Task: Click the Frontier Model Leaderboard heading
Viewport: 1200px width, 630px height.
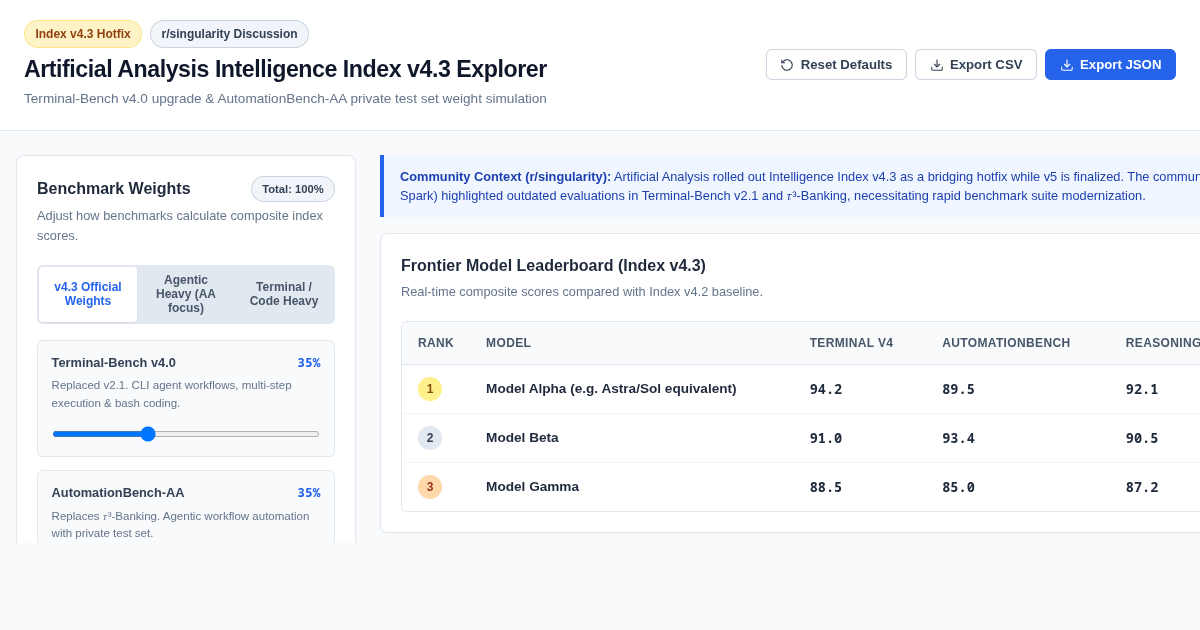Action: pos(553,266)
